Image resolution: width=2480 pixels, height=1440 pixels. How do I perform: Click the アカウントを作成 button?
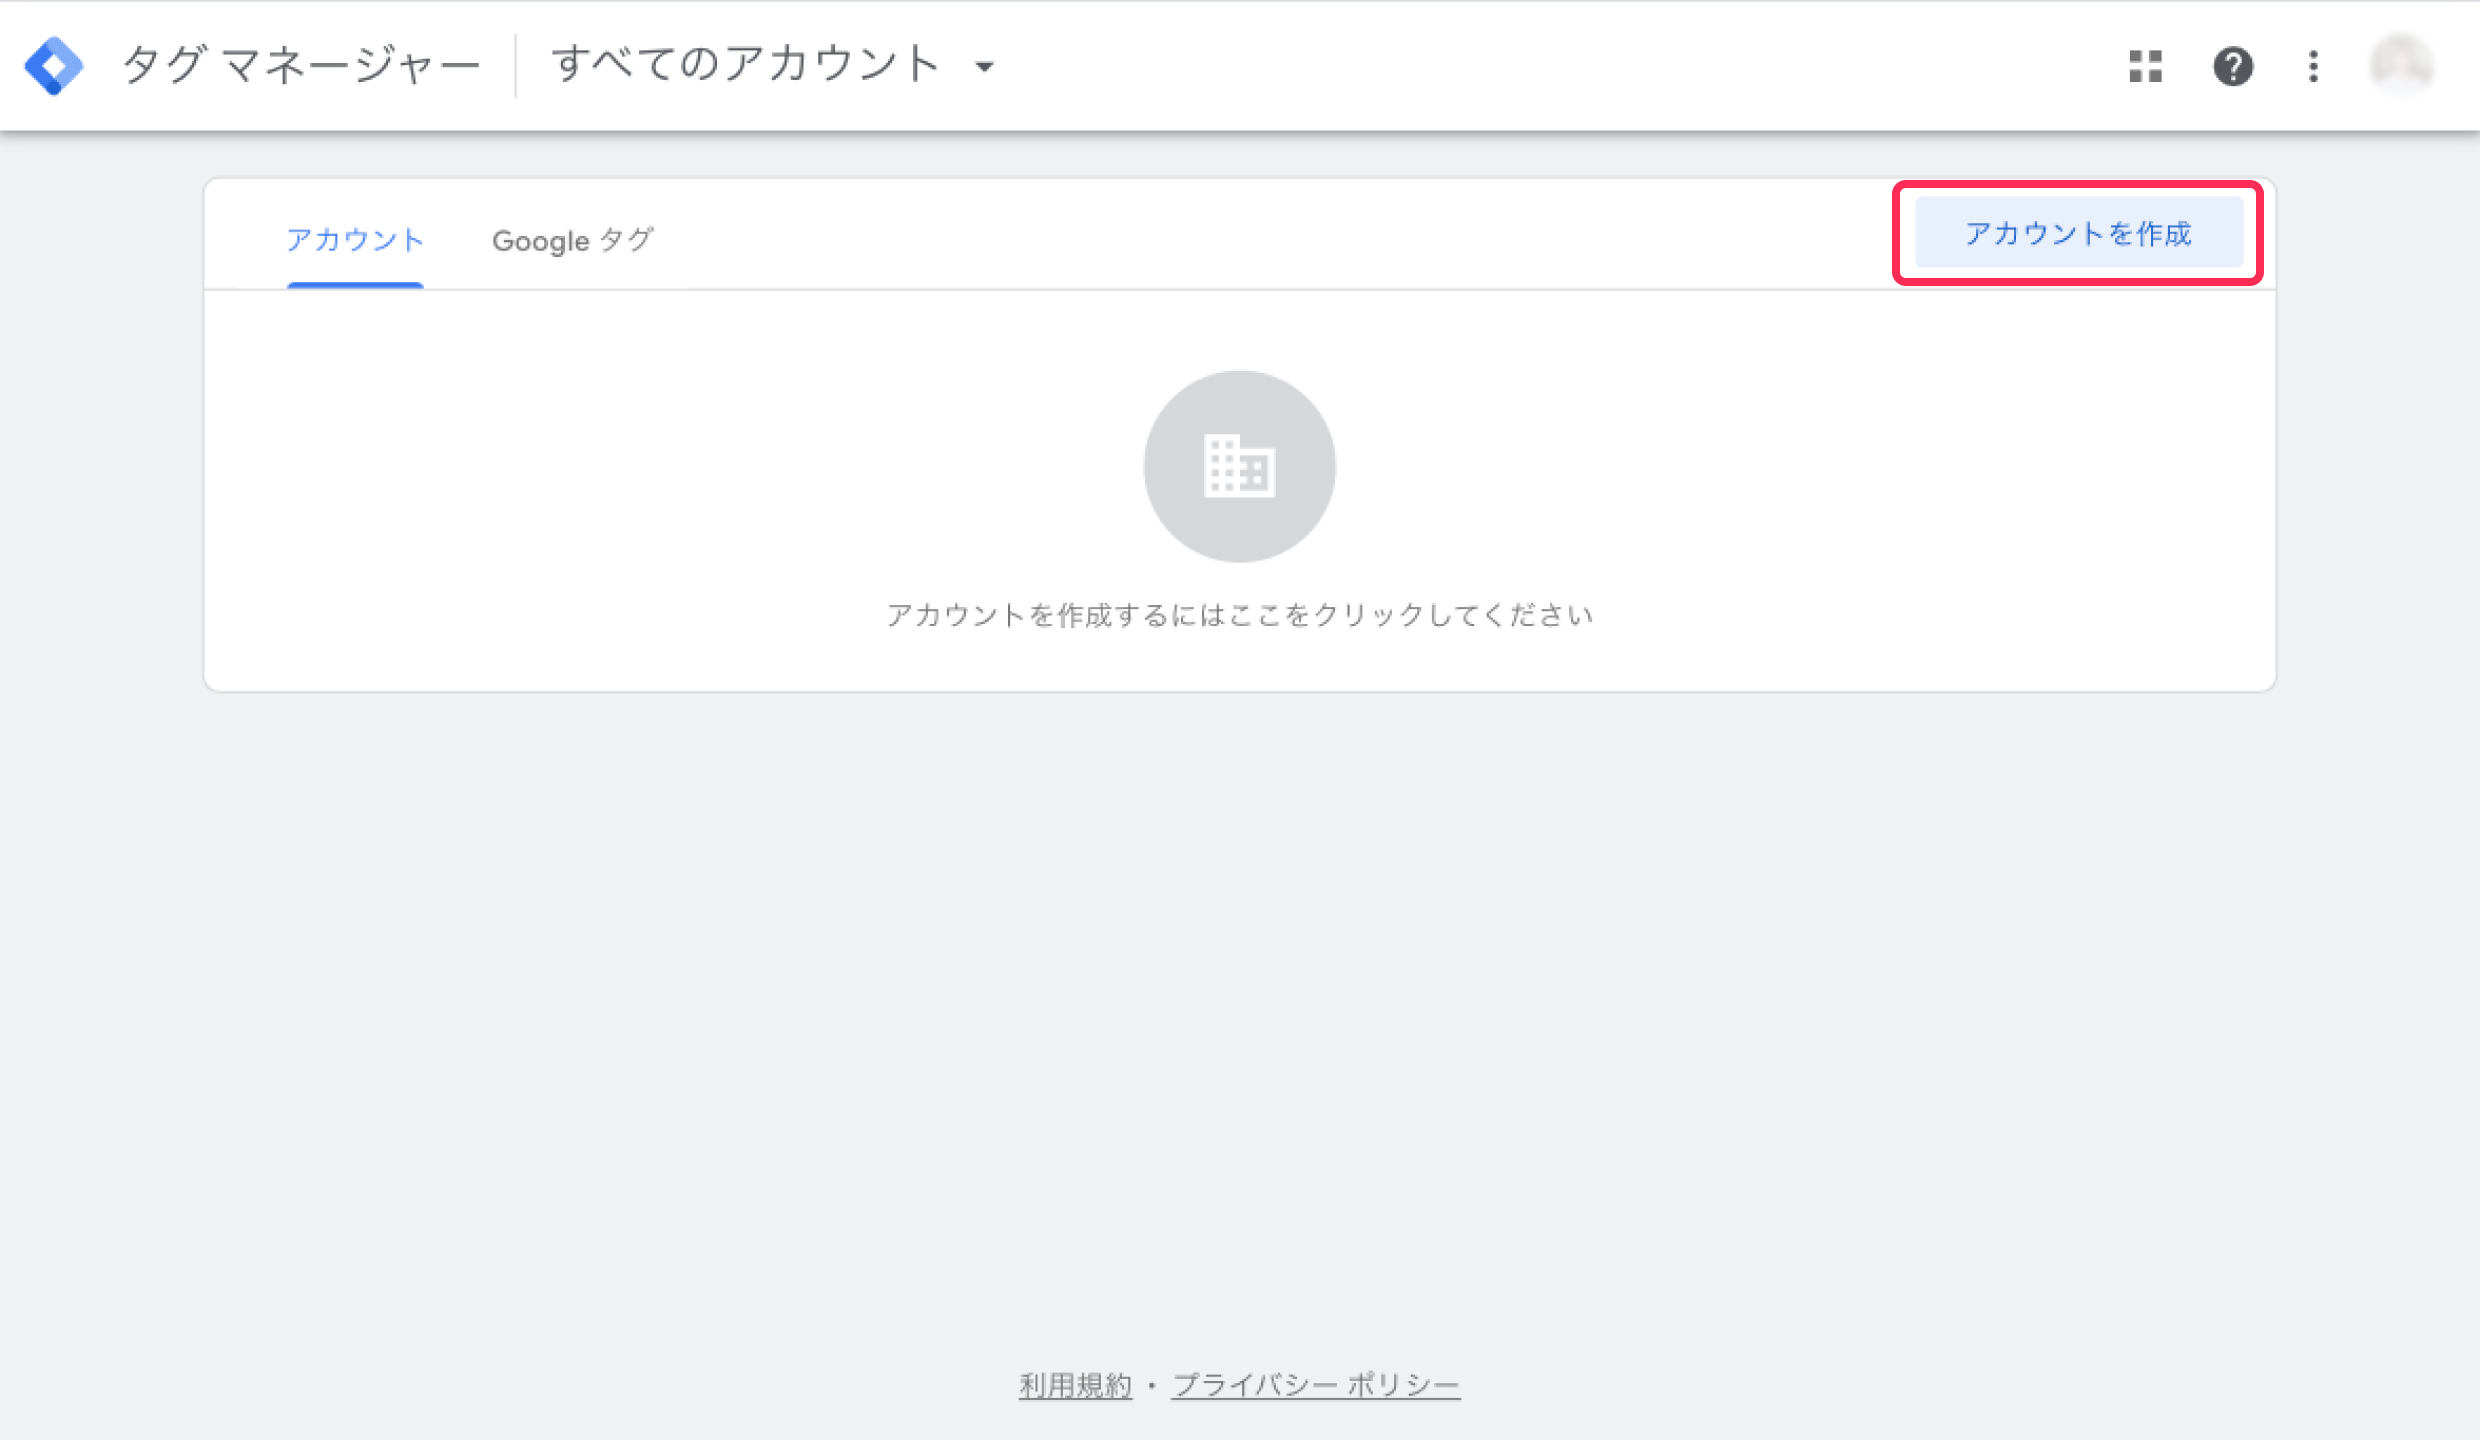click(2078, 233)
